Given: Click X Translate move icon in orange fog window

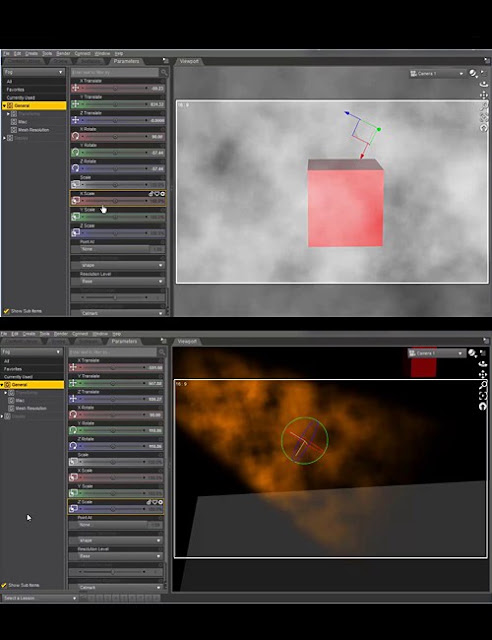Looking at the screenshot, I should click(73, 367).
